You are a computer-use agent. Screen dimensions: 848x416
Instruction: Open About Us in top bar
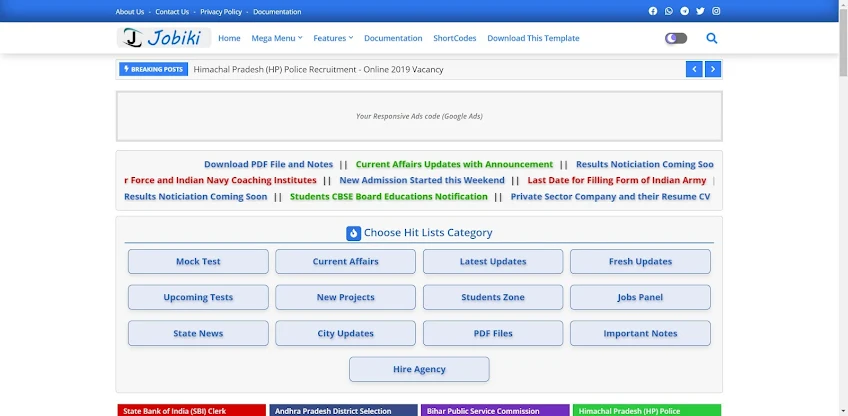click(x=130, y=11)
